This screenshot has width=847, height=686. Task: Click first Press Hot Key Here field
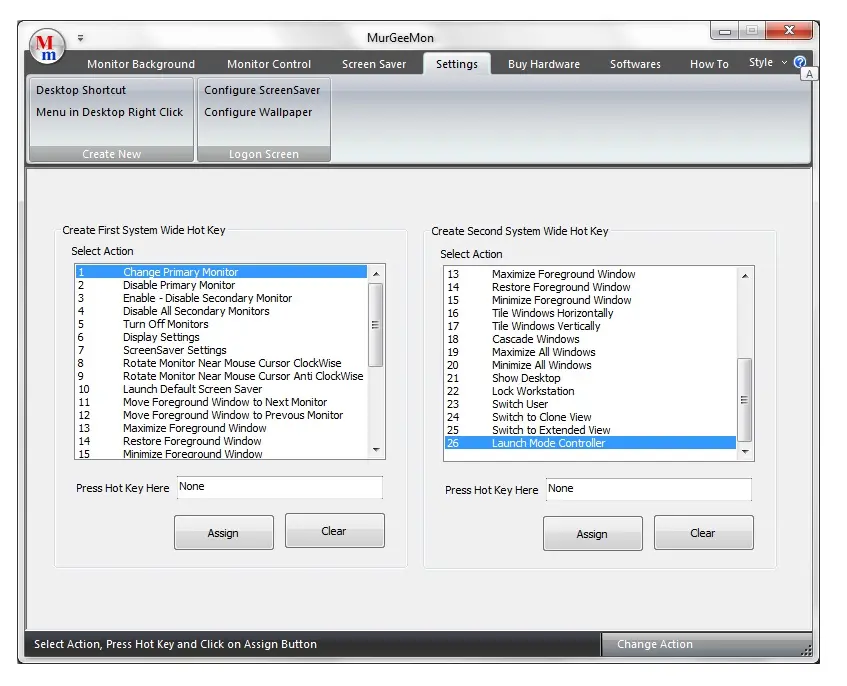coord(279,487)
